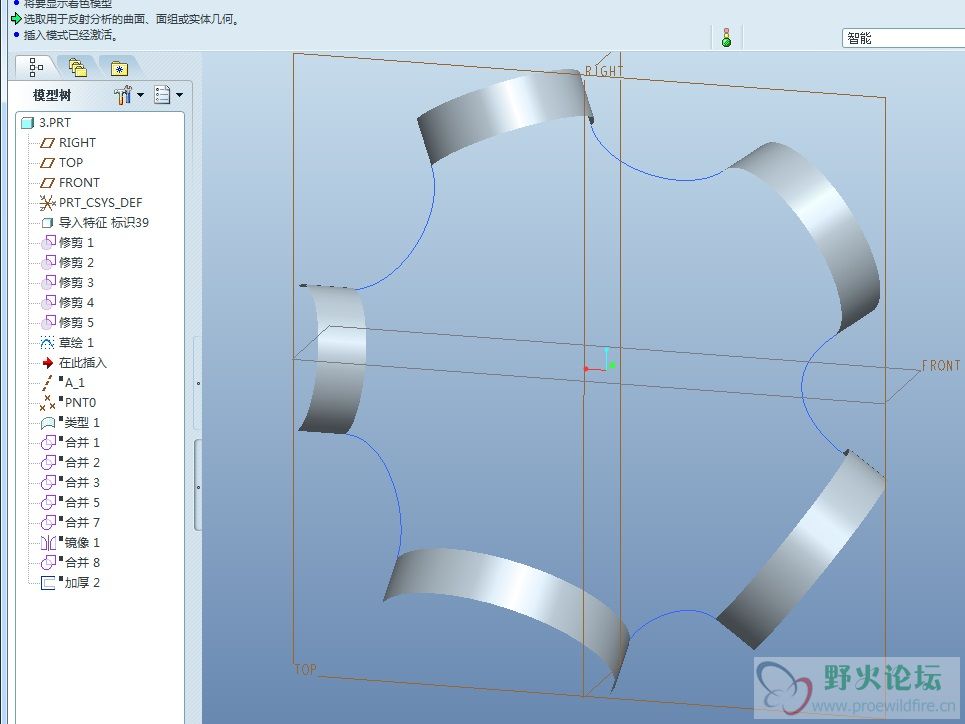965x724 pixels.
Task: Click the message '插入模式已经激活。'
Action: 71,35
